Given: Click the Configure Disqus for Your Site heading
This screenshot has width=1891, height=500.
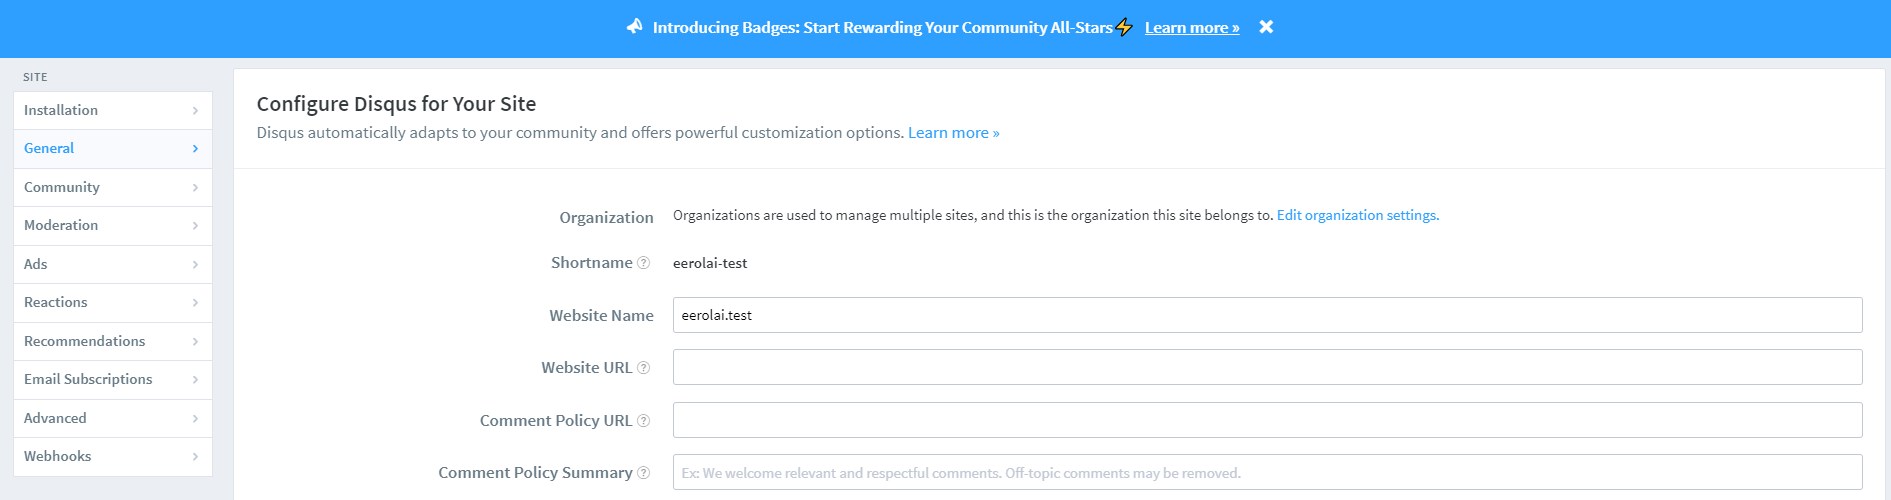Looking at the screenshot, I should pos(396,104).
